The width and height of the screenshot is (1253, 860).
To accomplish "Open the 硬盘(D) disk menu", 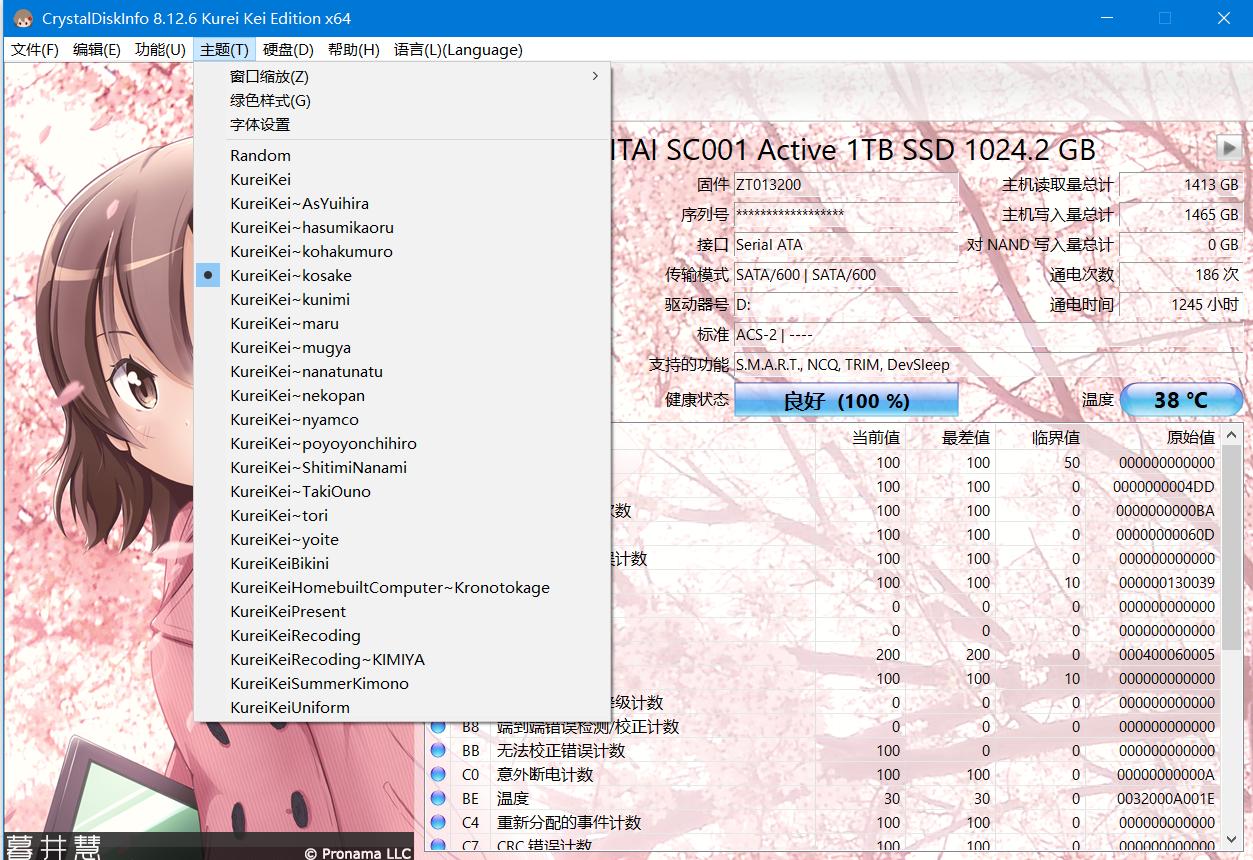I will [x=288, y=50].
